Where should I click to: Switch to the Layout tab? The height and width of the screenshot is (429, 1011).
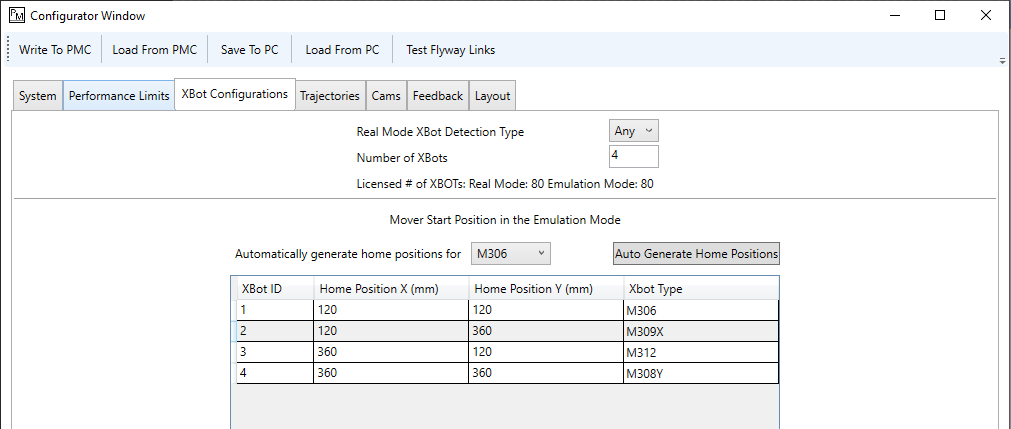pyautogui.click(x=492, y=96)
